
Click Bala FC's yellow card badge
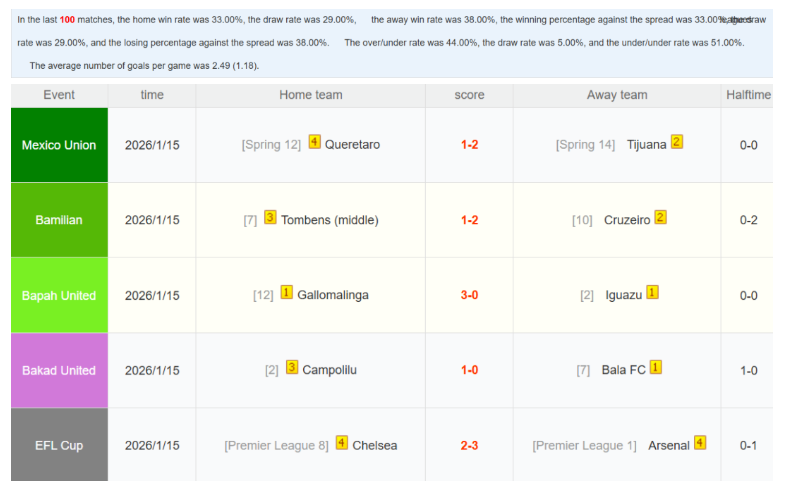656,368
